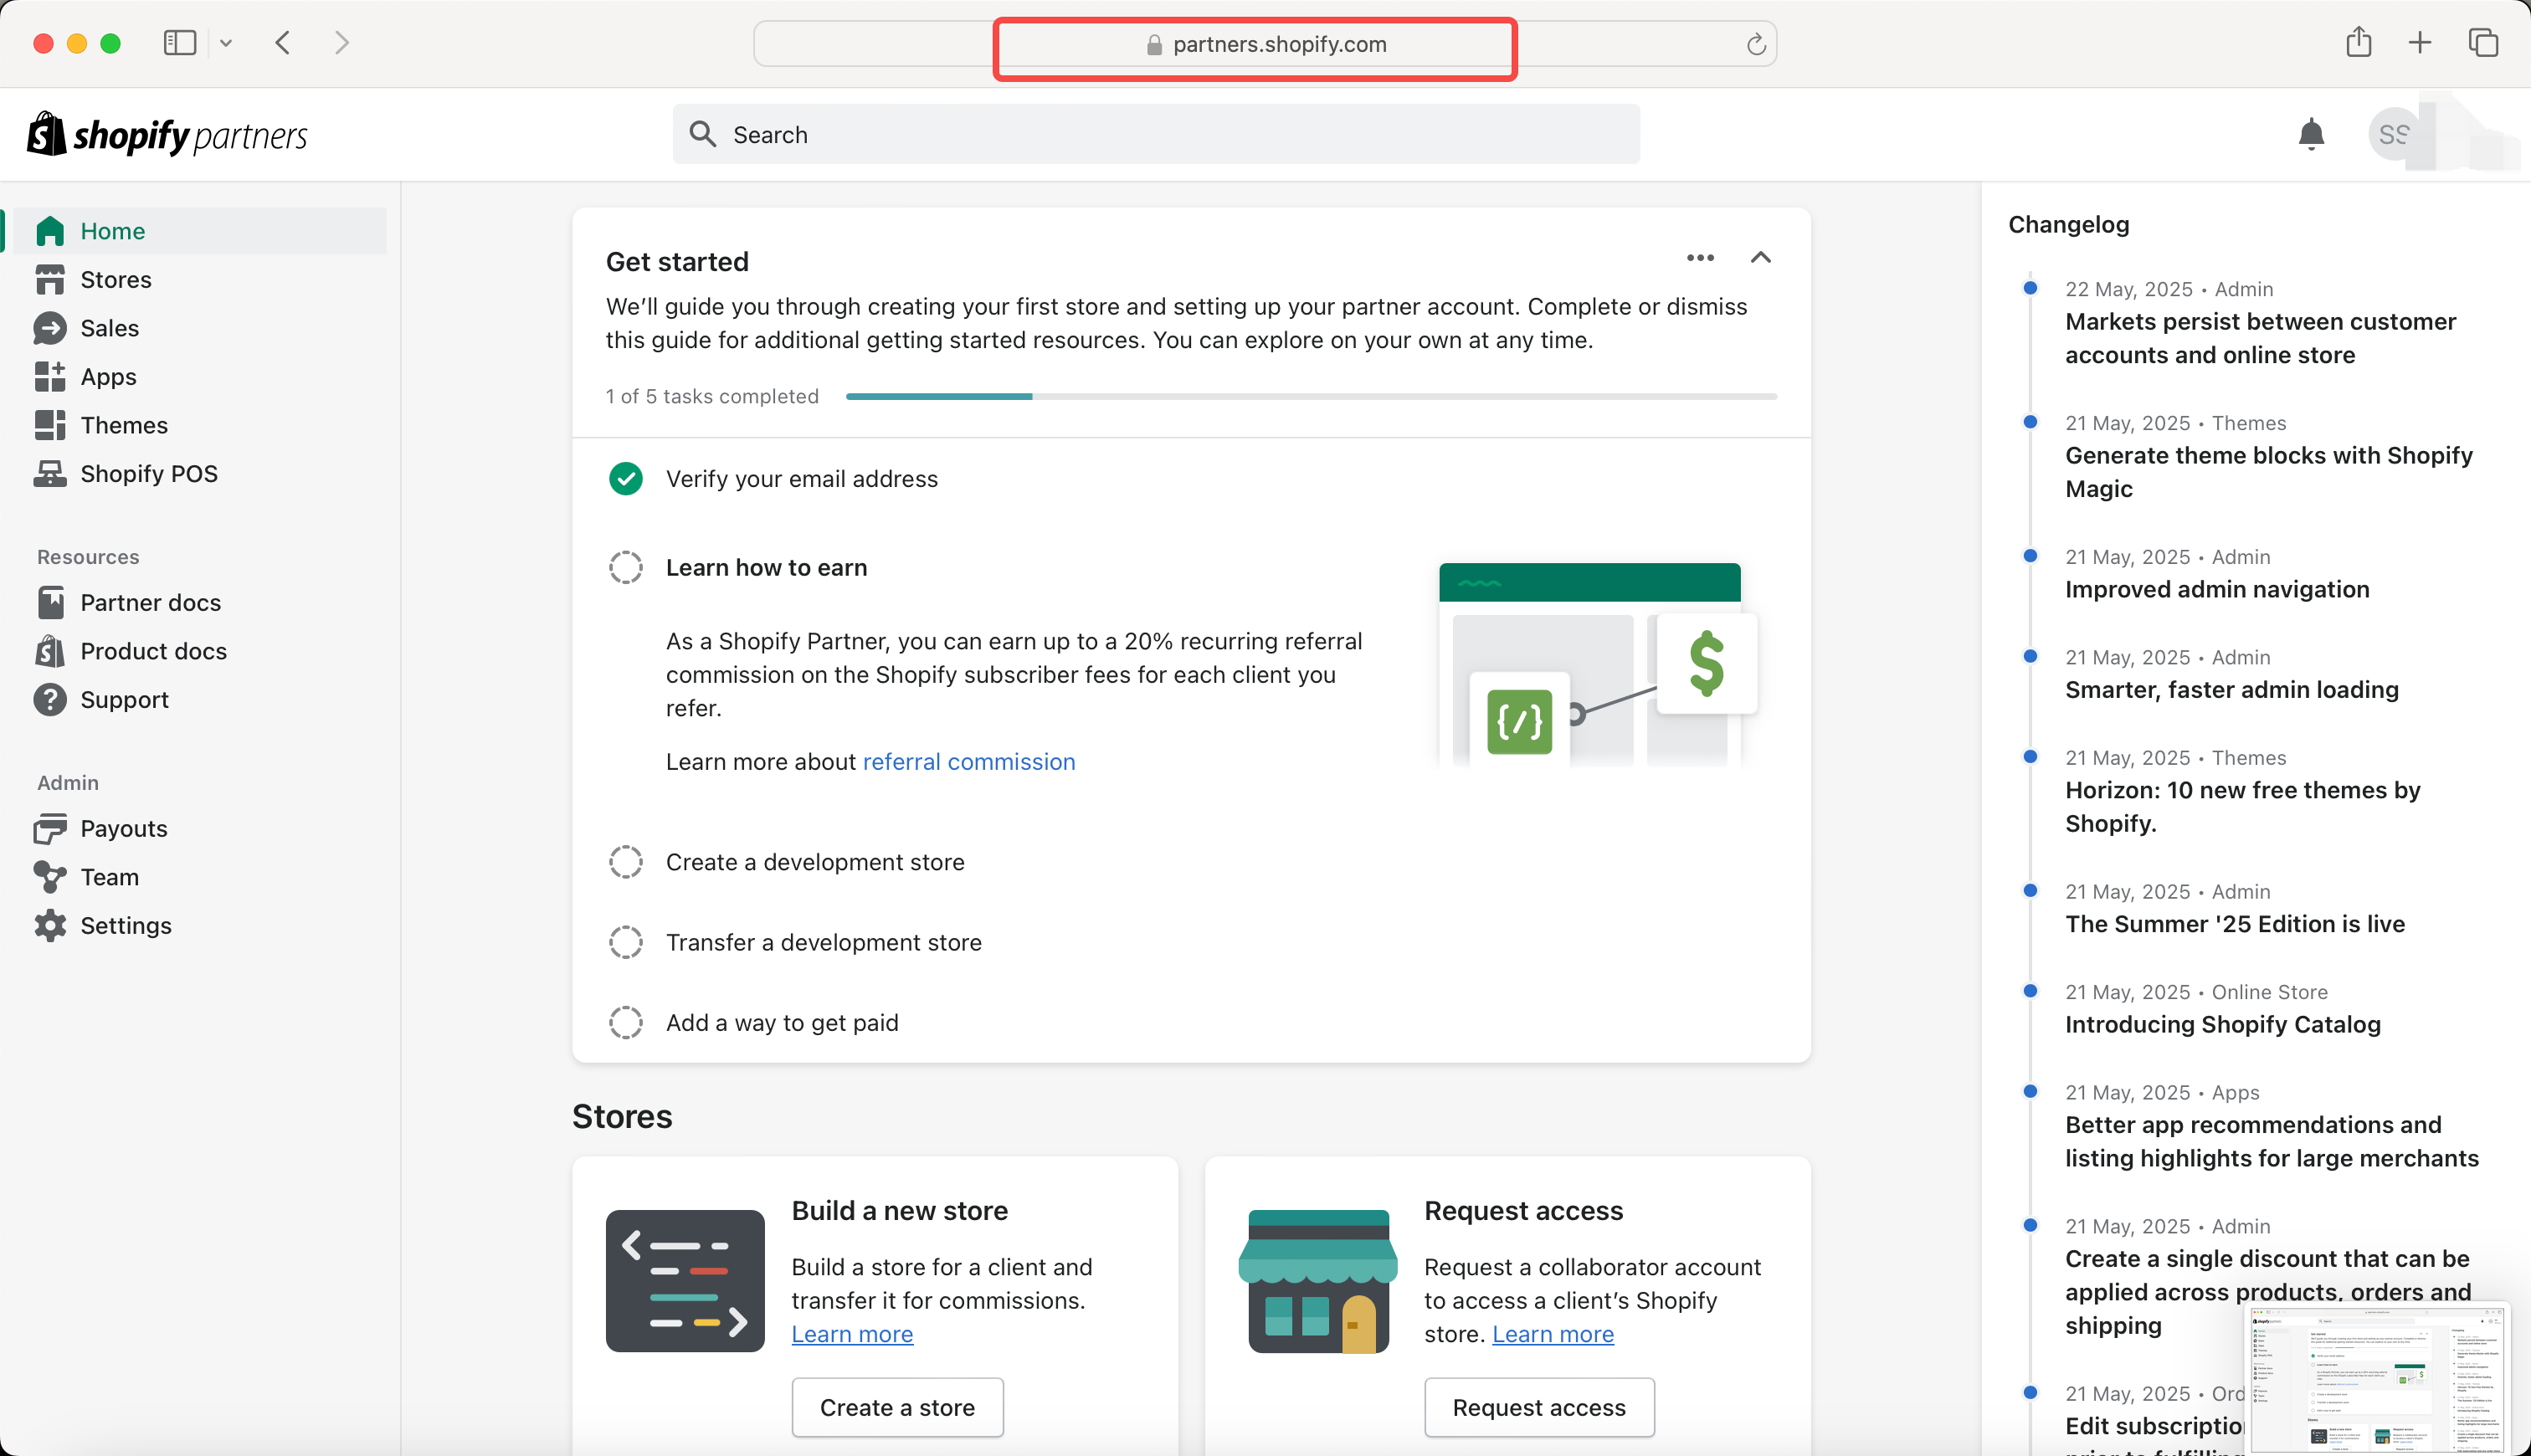This screenshot has width=2531, height=1456.
Task: Toggle Create a development store circle
Action: click(626, 862)
